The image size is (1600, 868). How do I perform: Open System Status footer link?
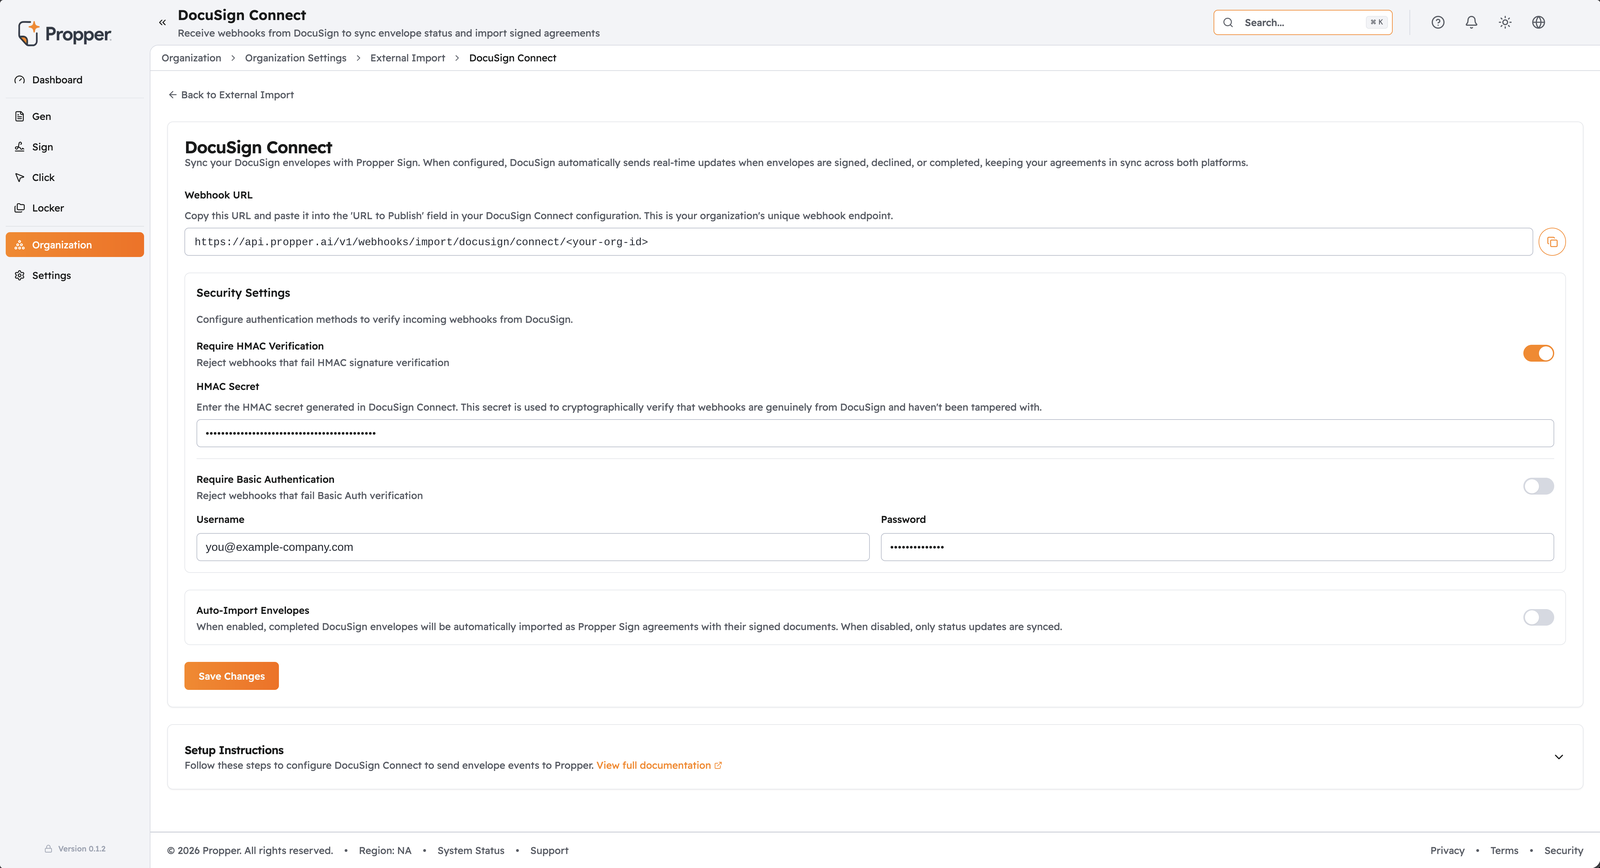click(x=470, y=851)
